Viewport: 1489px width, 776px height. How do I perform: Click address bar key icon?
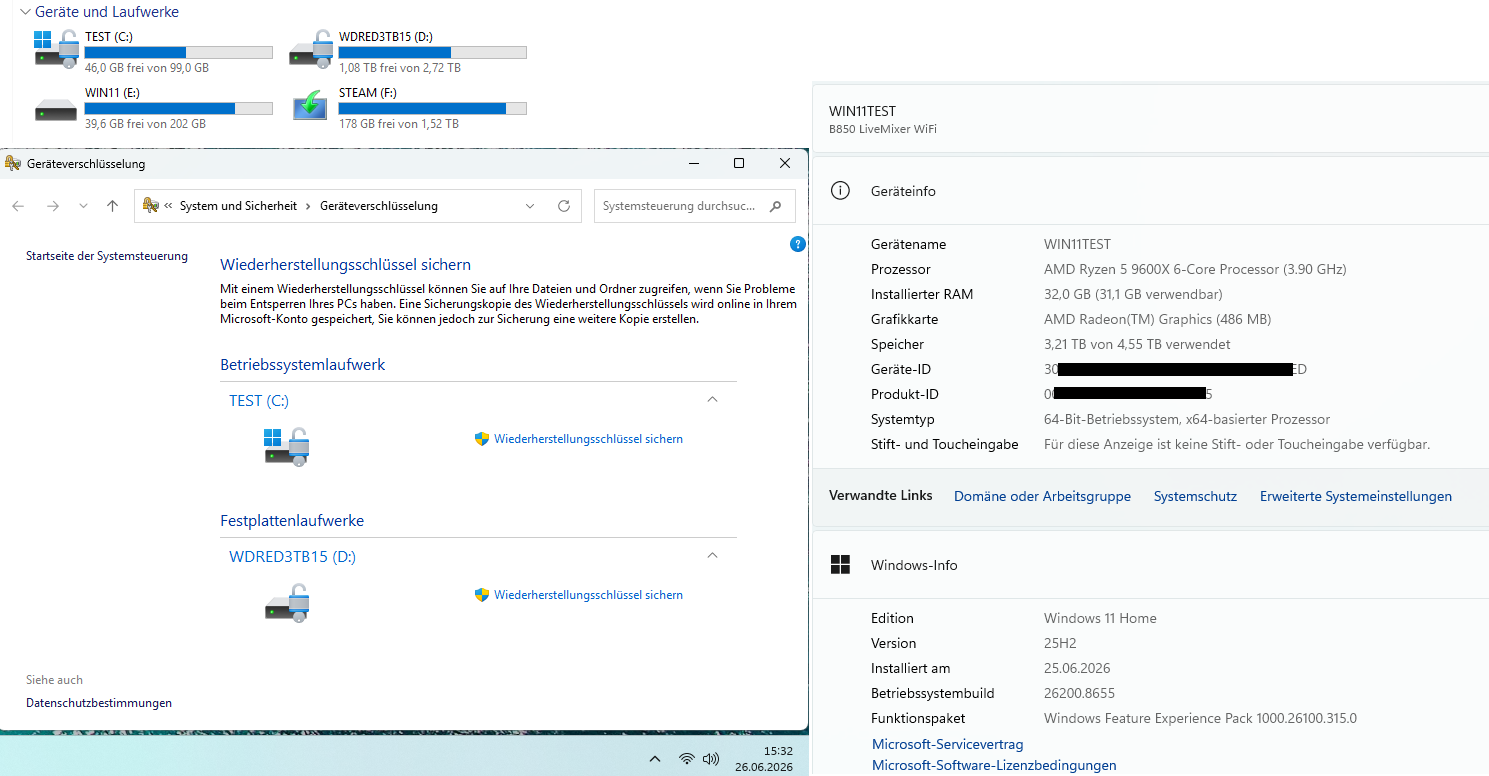(151, 206)
